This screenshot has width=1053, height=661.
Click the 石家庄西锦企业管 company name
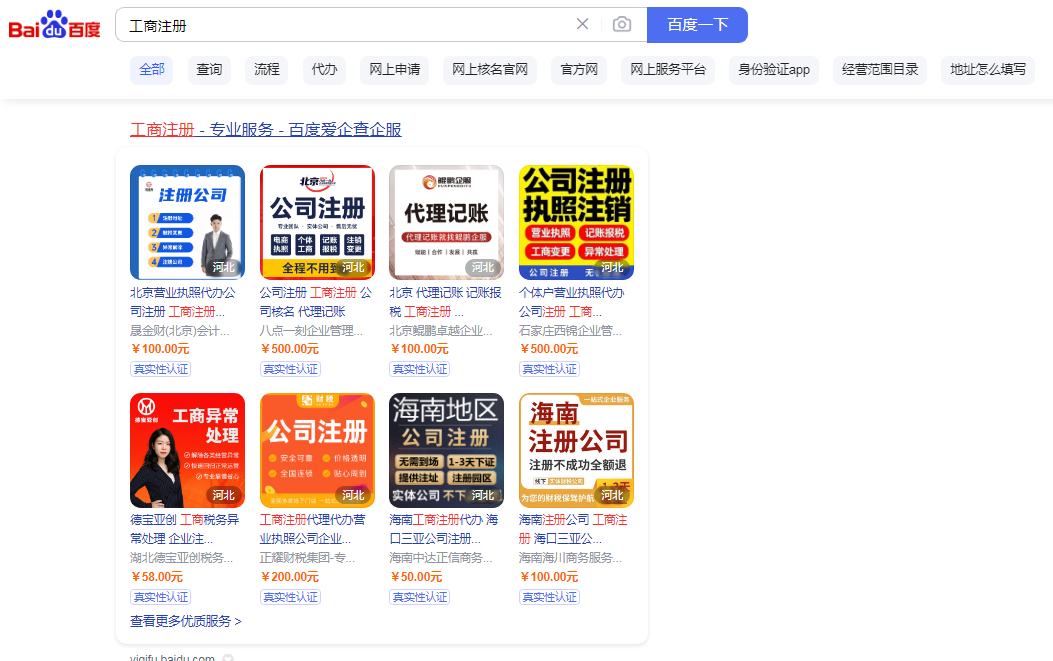(x=571, y=330)
